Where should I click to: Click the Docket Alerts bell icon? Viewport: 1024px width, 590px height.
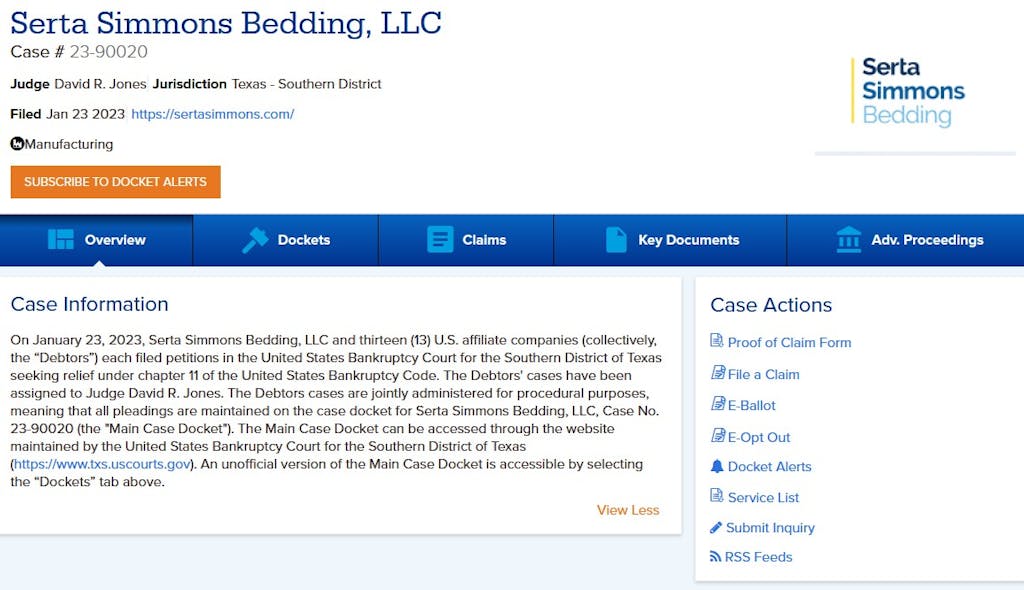tap(716, 466)
